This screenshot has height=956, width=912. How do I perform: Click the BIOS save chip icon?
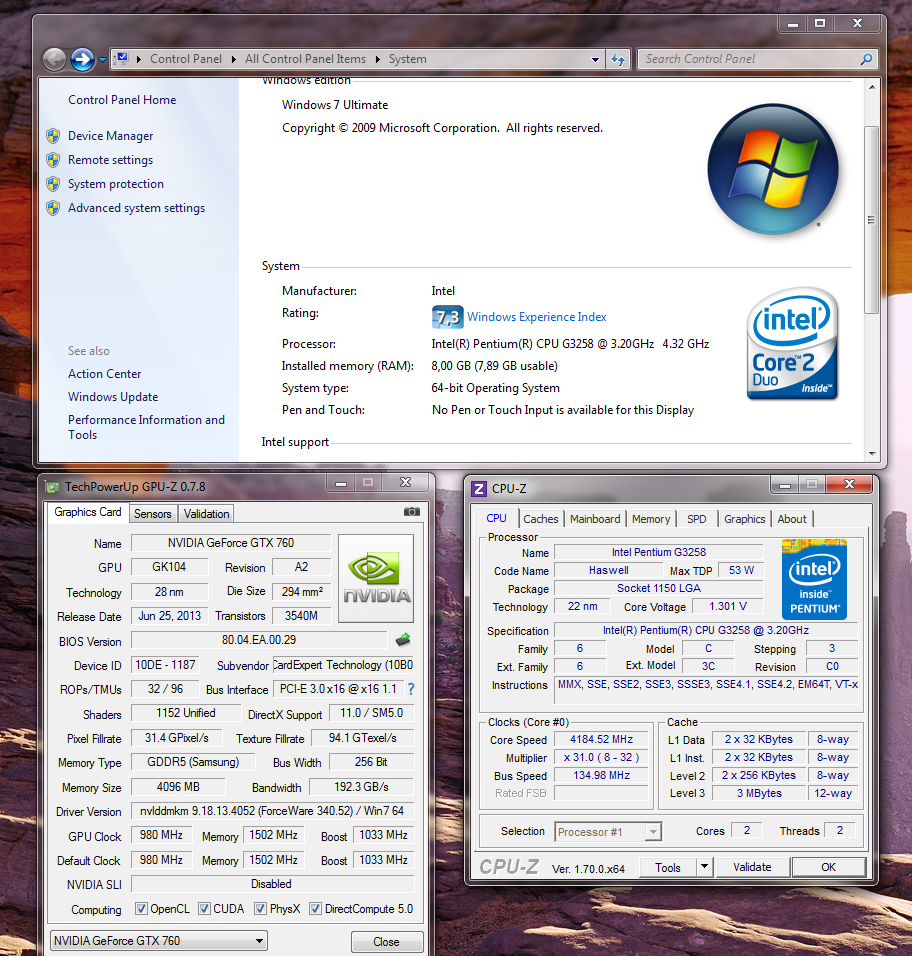click(403, 640)
